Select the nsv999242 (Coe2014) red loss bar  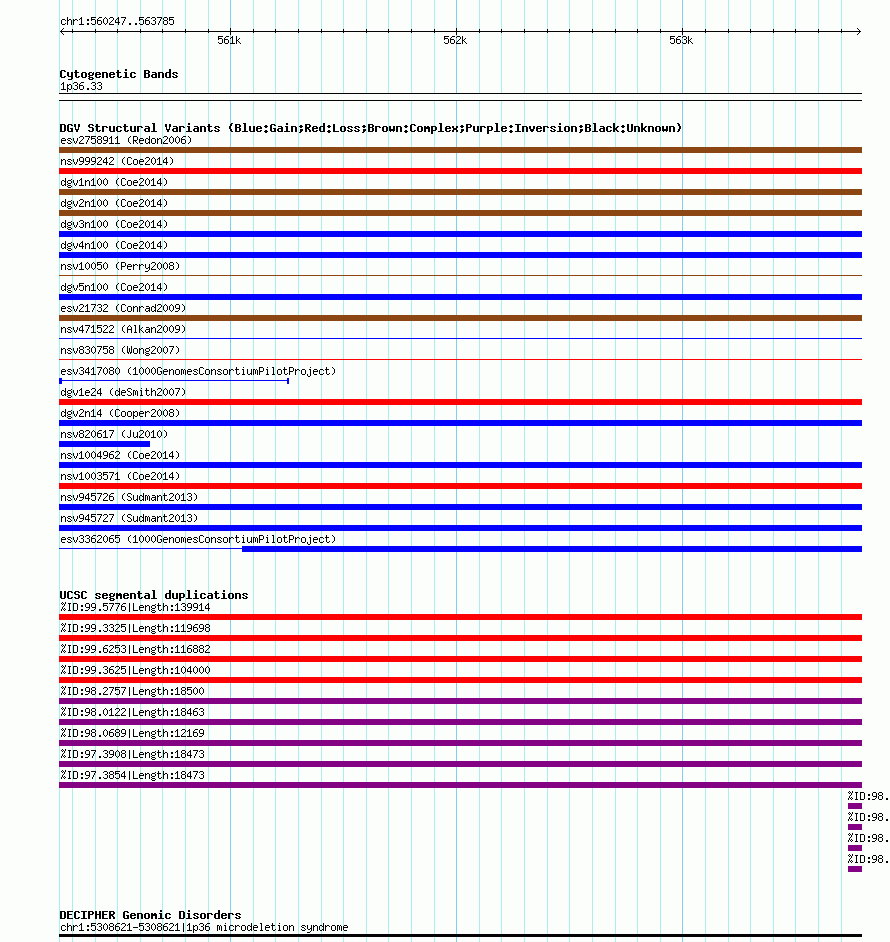[x=460, y=171]
